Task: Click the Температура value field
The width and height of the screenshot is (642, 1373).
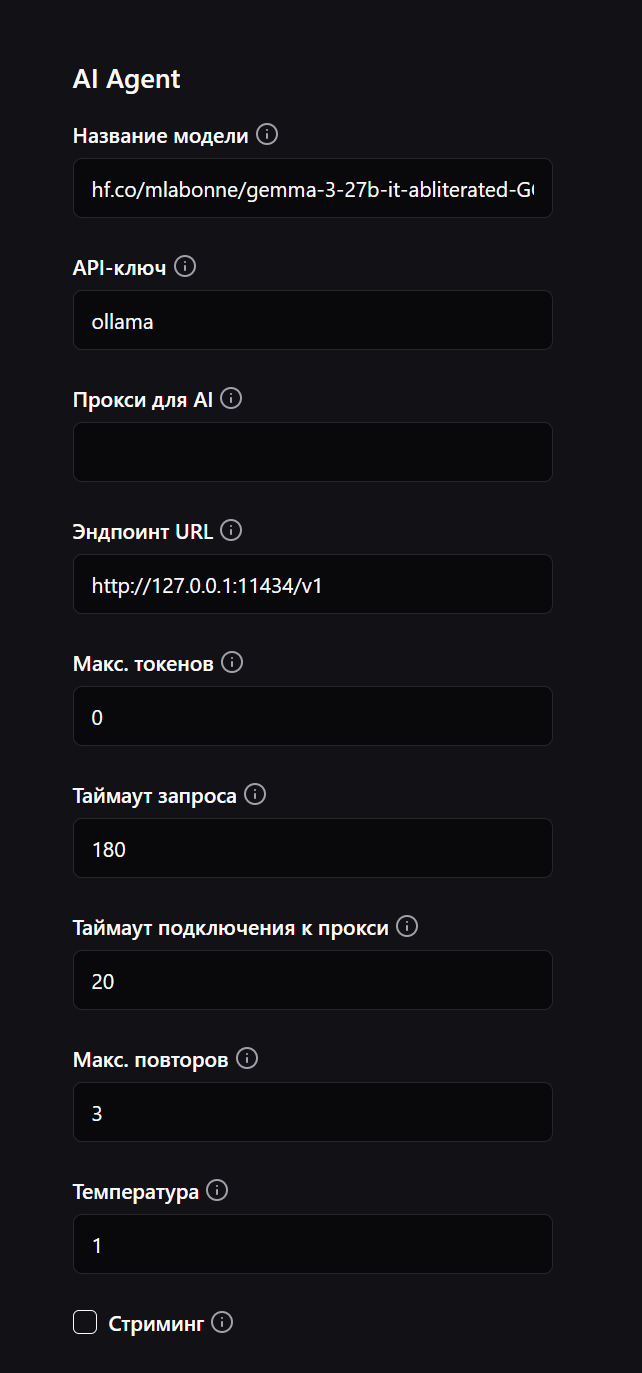Action: pyautogui.click(x=312, y=1244)
